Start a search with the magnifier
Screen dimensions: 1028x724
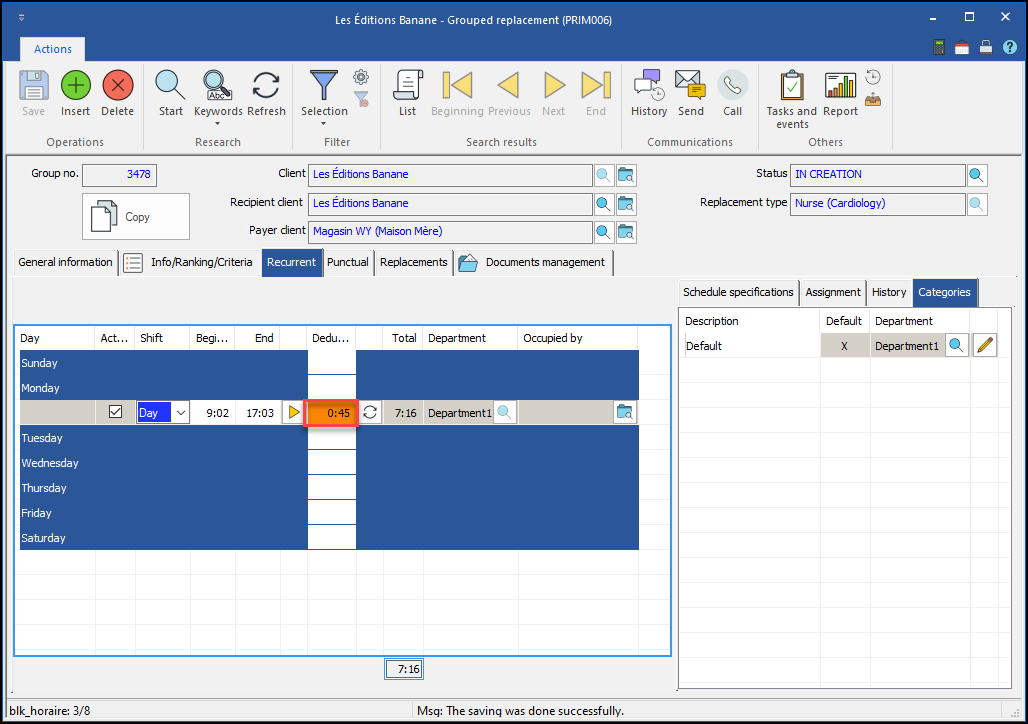point(170,85)
